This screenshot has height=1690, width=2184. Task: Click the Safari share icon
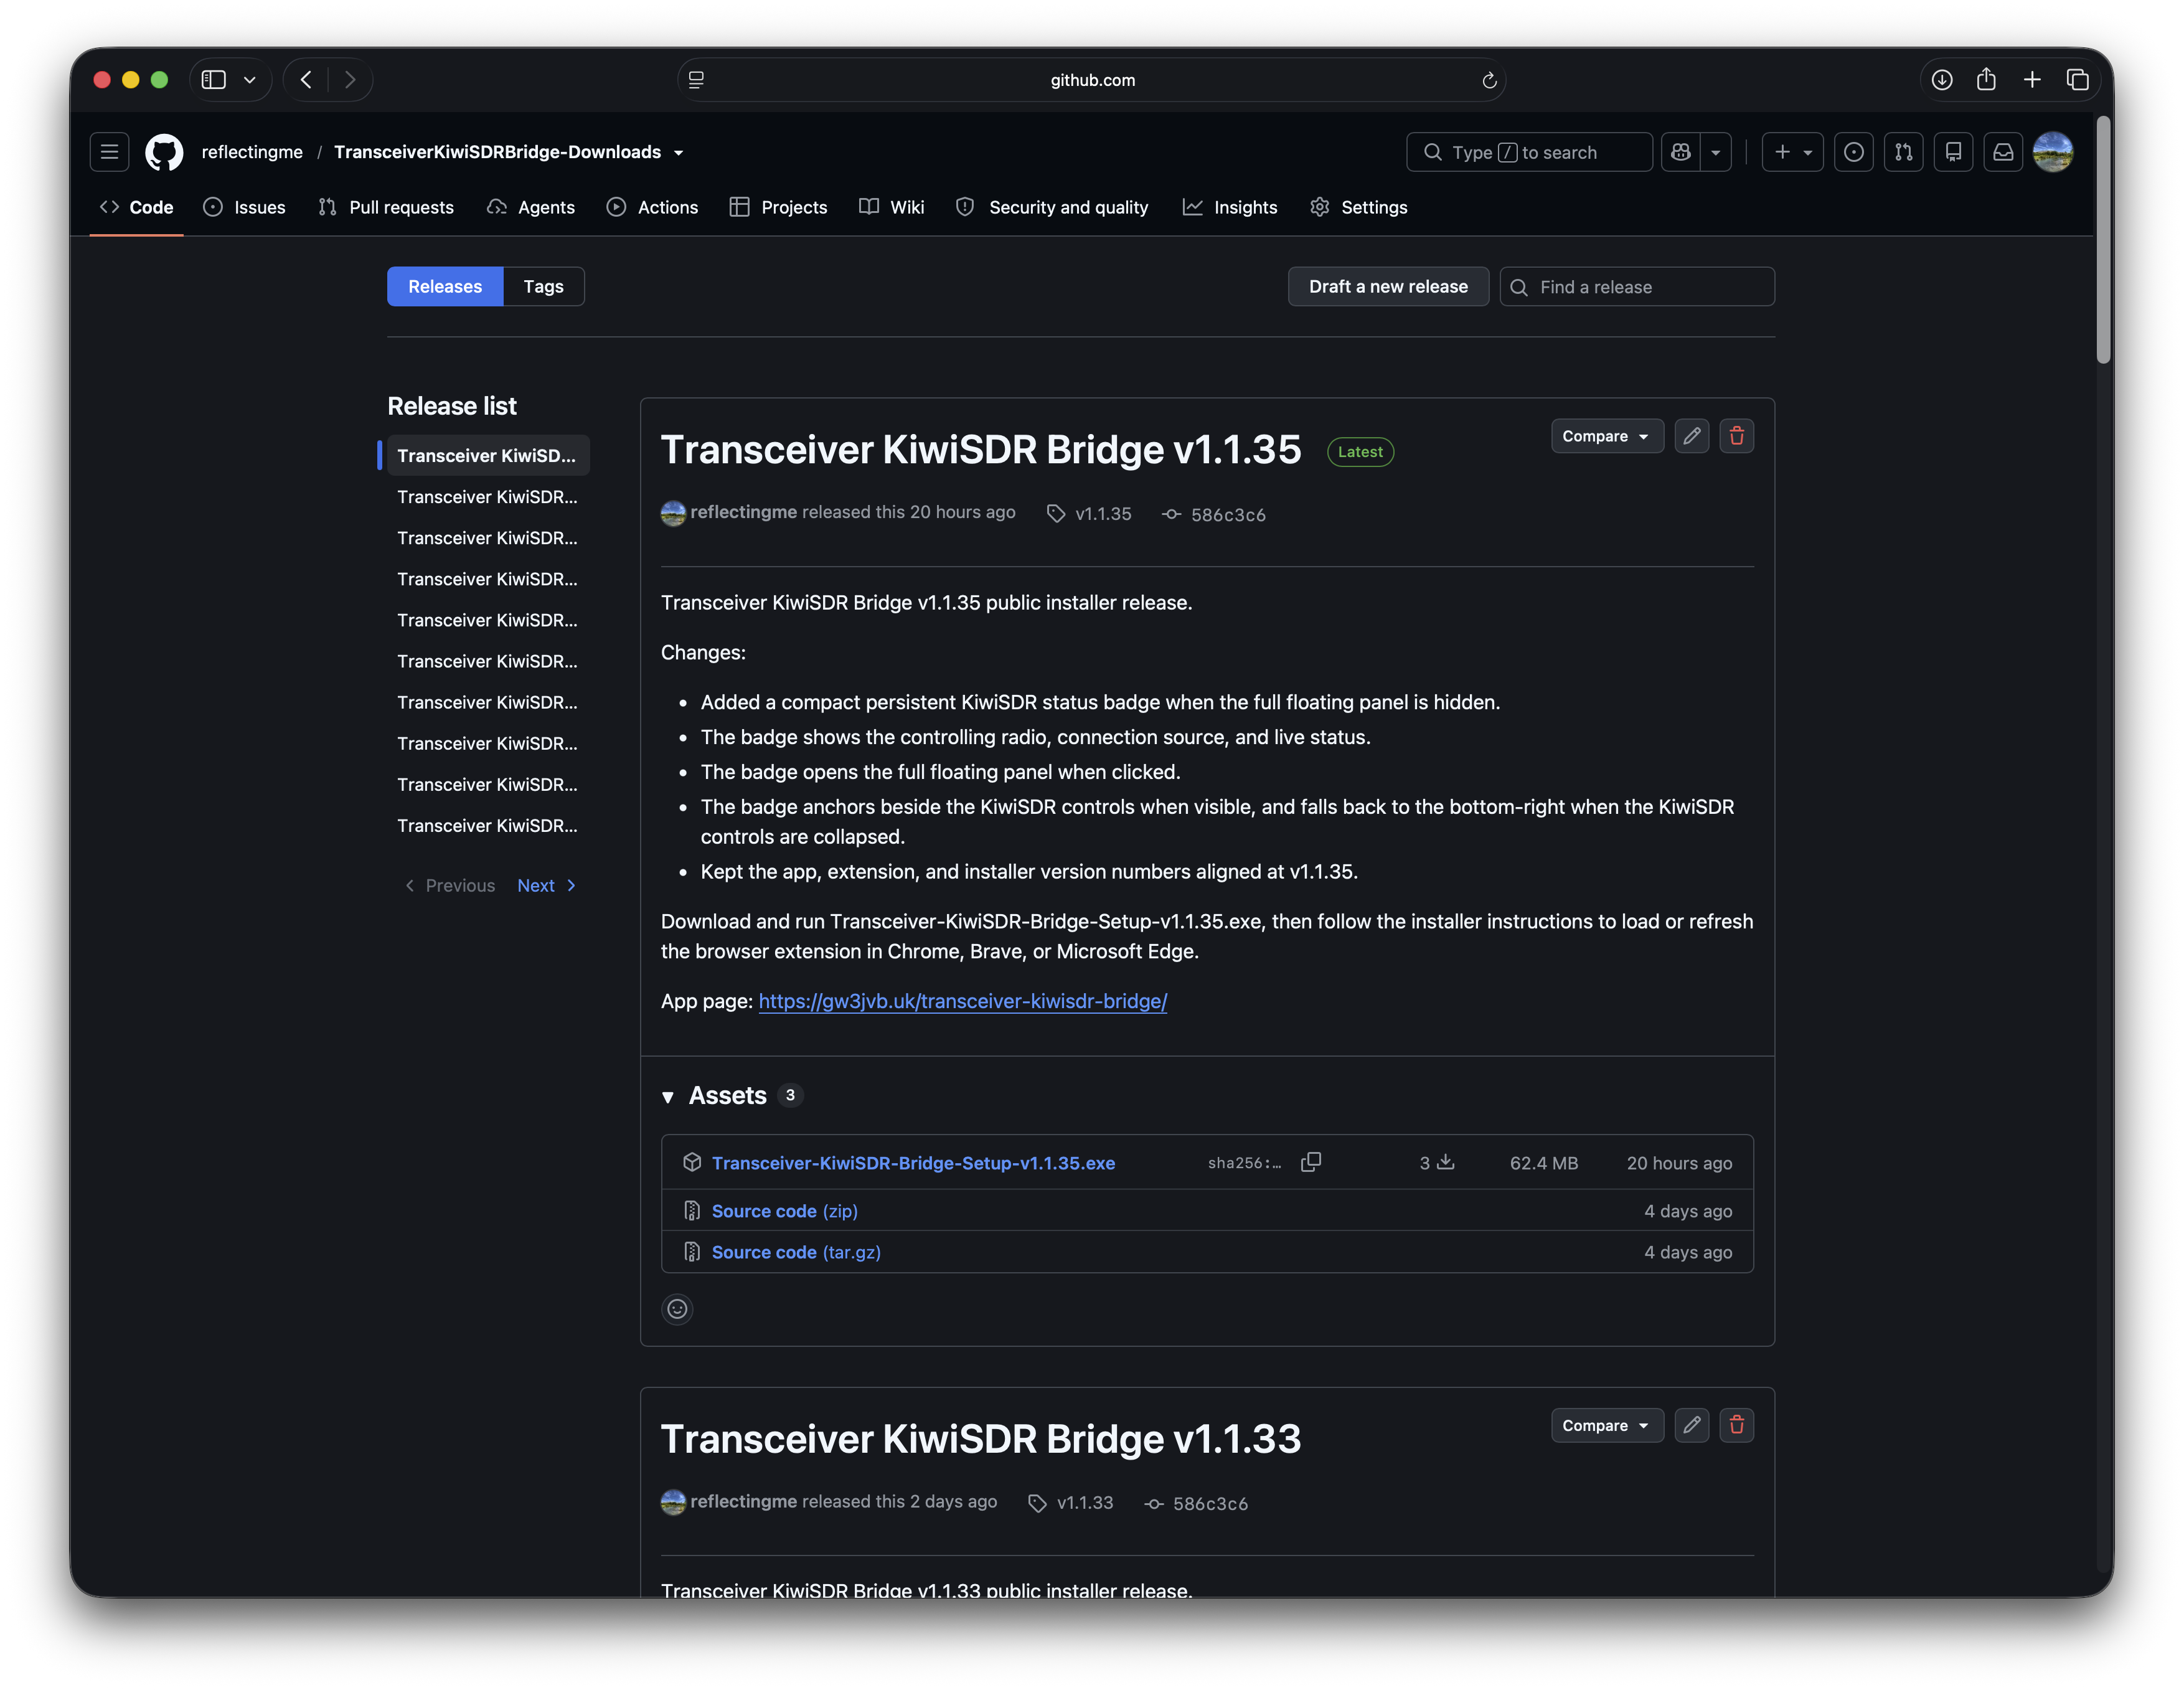point(1986,80)
